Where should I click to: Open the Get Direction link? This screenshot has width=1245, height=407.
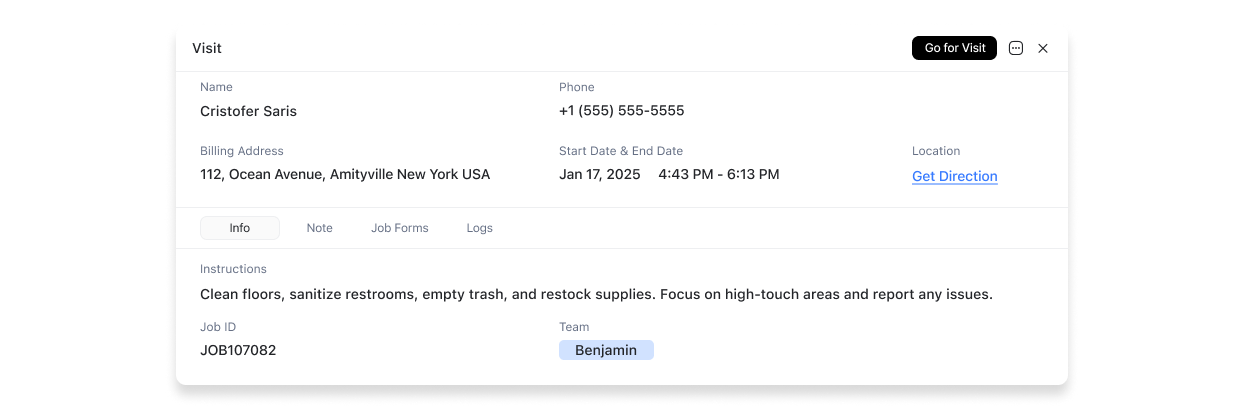tap(955, 176)
